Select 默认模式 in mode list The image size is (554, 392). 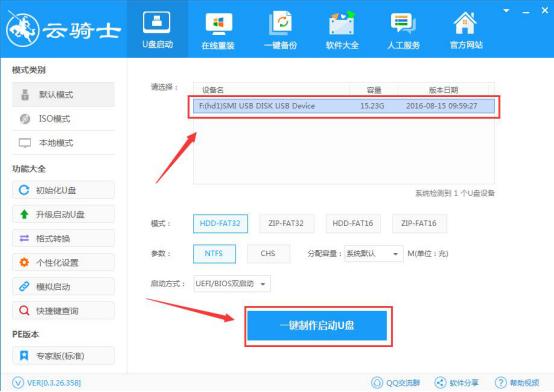click(64, 94)
